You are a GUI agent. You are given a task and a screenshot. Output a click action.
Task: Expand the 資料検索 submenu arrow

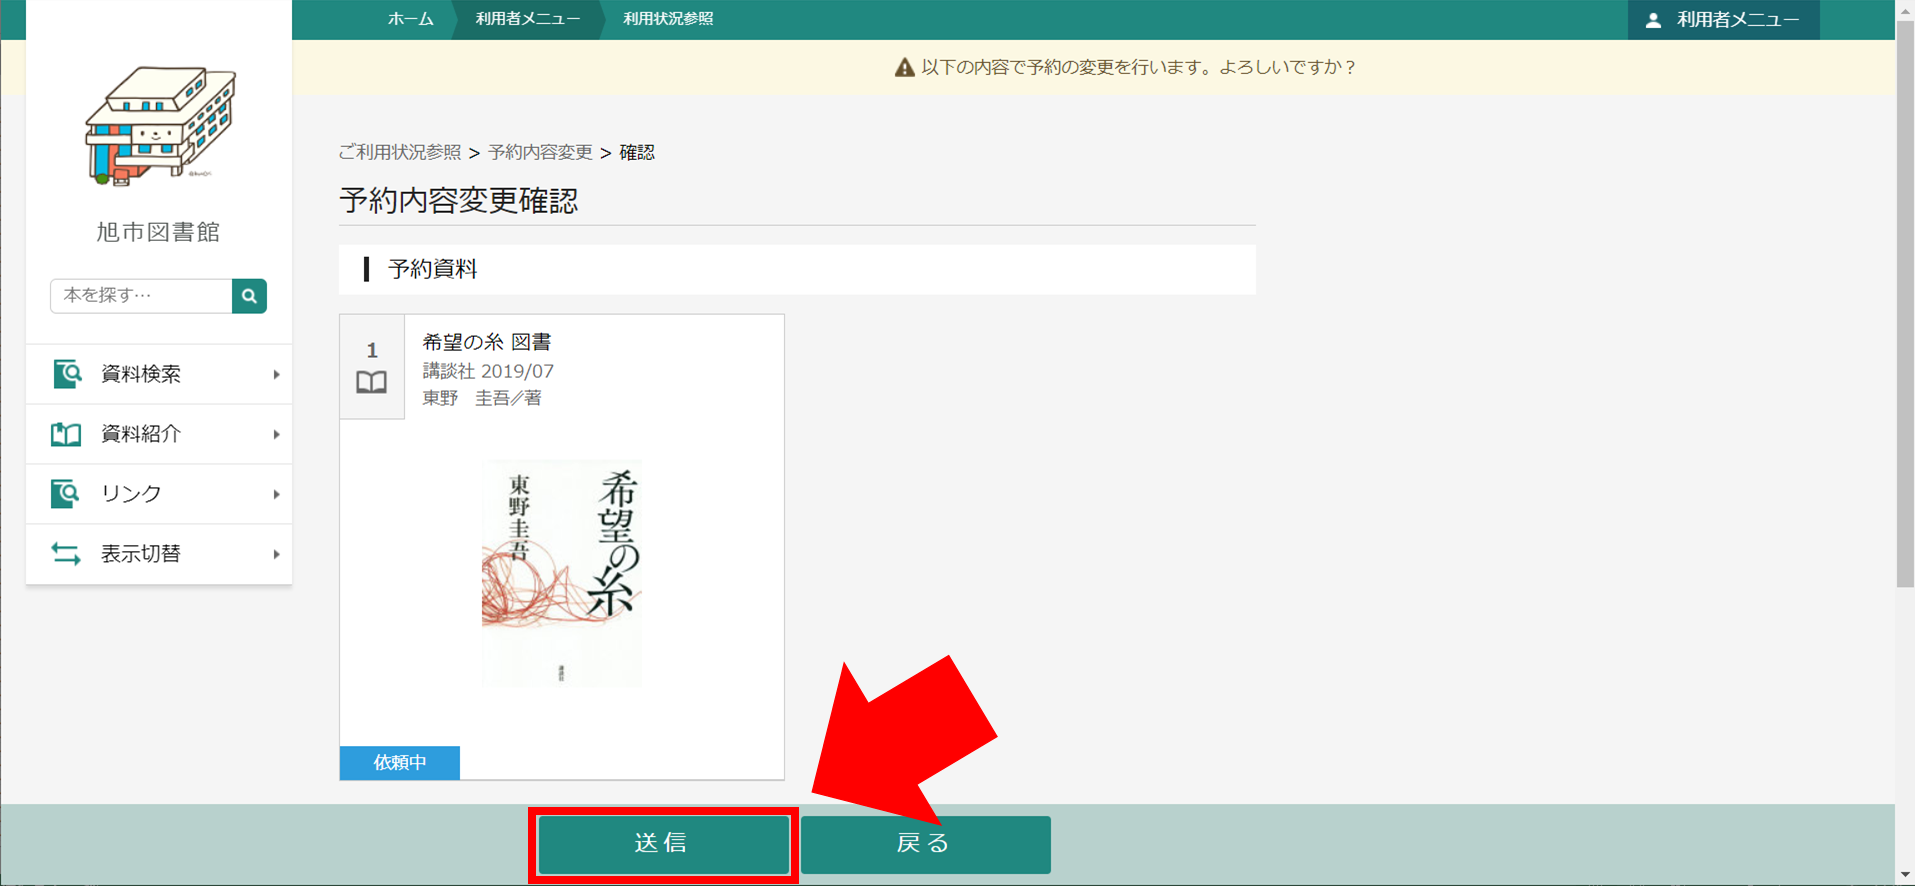(x=276, y=374)
